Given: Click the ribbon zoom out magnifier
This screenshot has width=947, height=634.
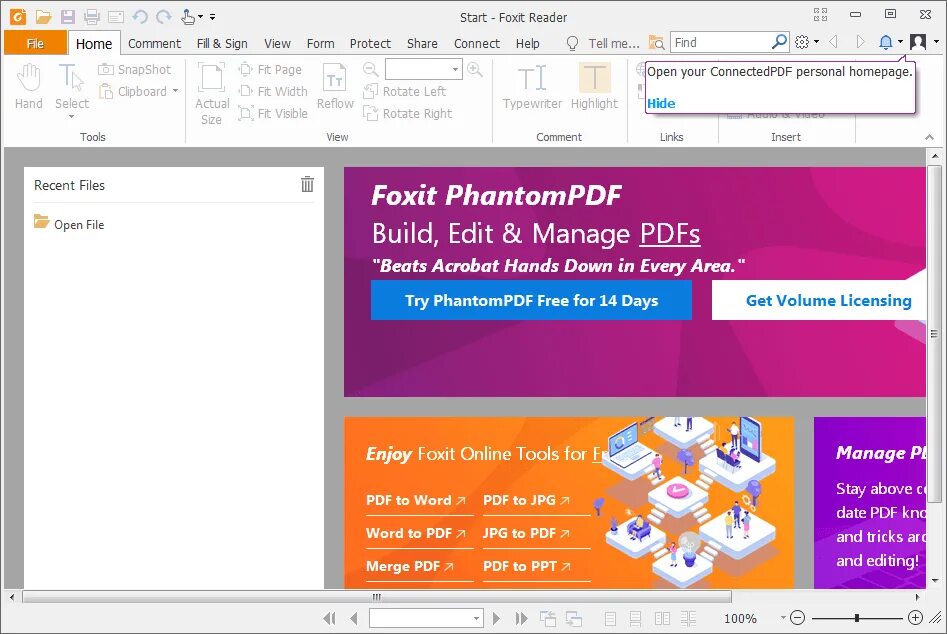Looking at the screenshot, I should pos(371,69).
